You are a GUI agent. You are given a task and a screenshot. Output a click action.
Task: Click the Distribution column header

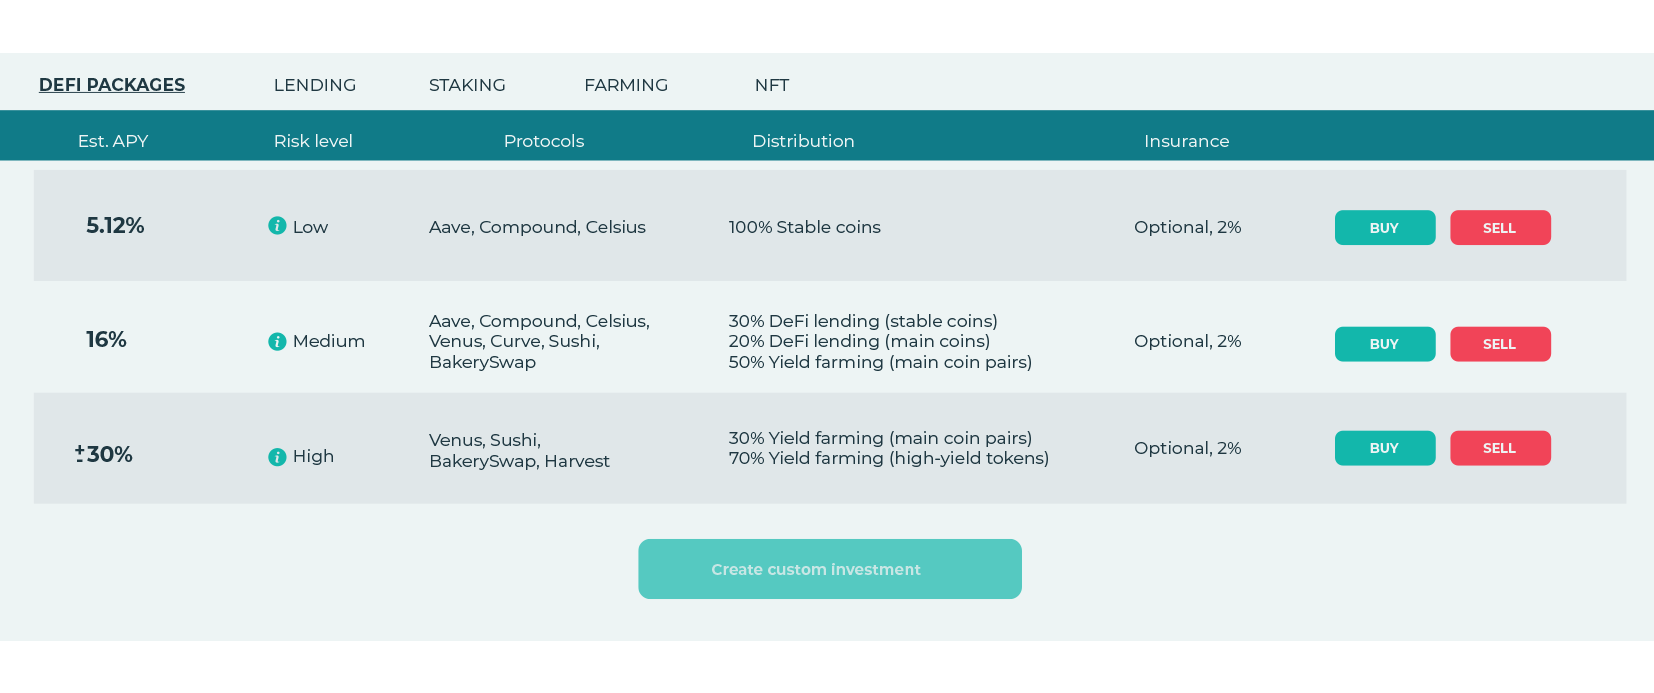pyautogui.click(x=803, y=141)
